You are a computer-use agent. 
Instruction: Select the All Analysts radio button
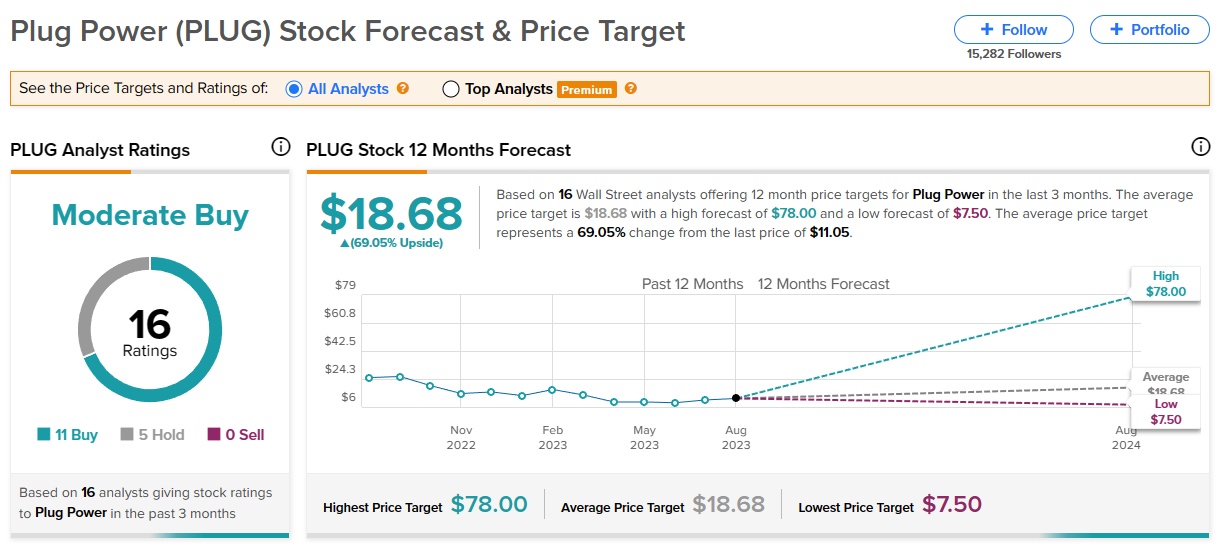click(x=294, y=89)
